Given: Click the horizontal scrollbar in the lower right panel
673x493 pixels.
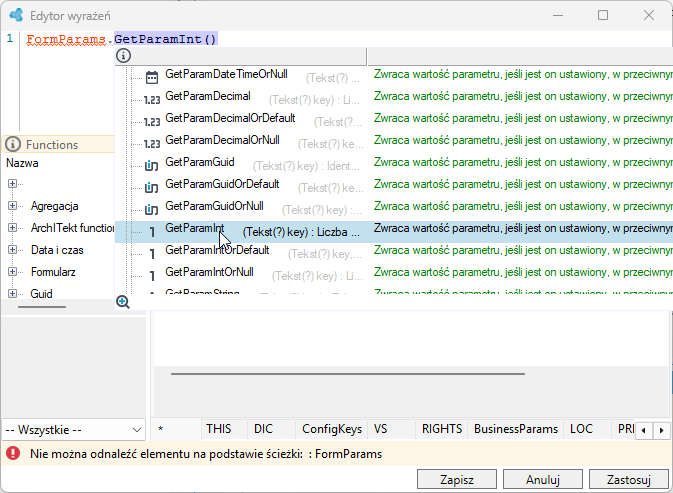Looking at the screenshot, I should click(348, 374).
